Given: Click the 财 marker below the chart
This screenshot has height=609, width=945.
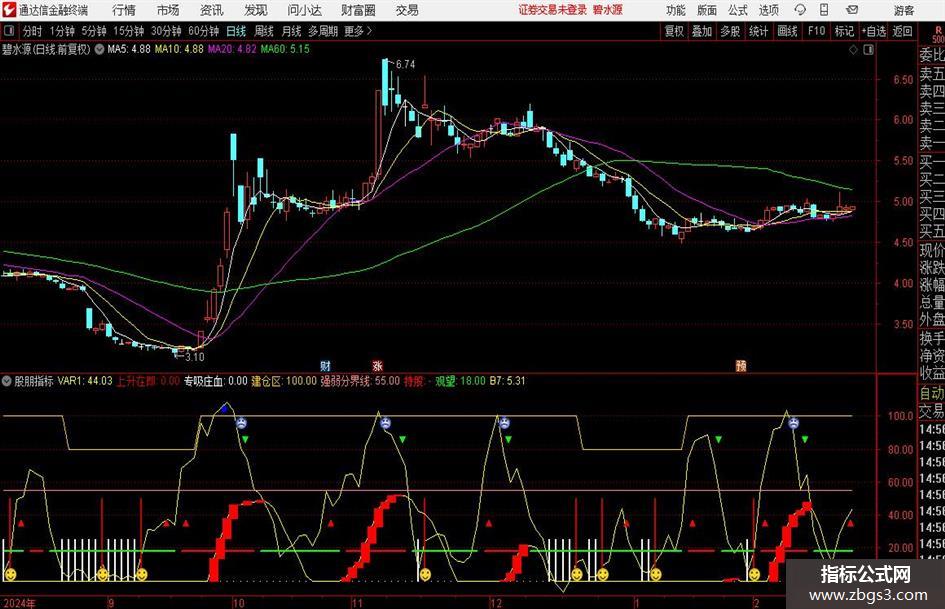Looking at the screenshot, I should click(x=325, y=365).
